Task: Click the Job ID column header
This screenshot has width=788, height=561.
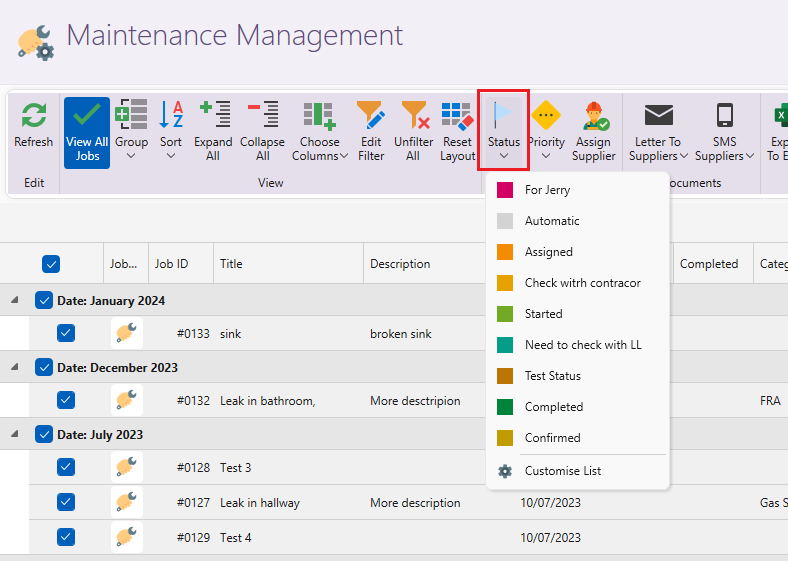Action: click(171, 264)
